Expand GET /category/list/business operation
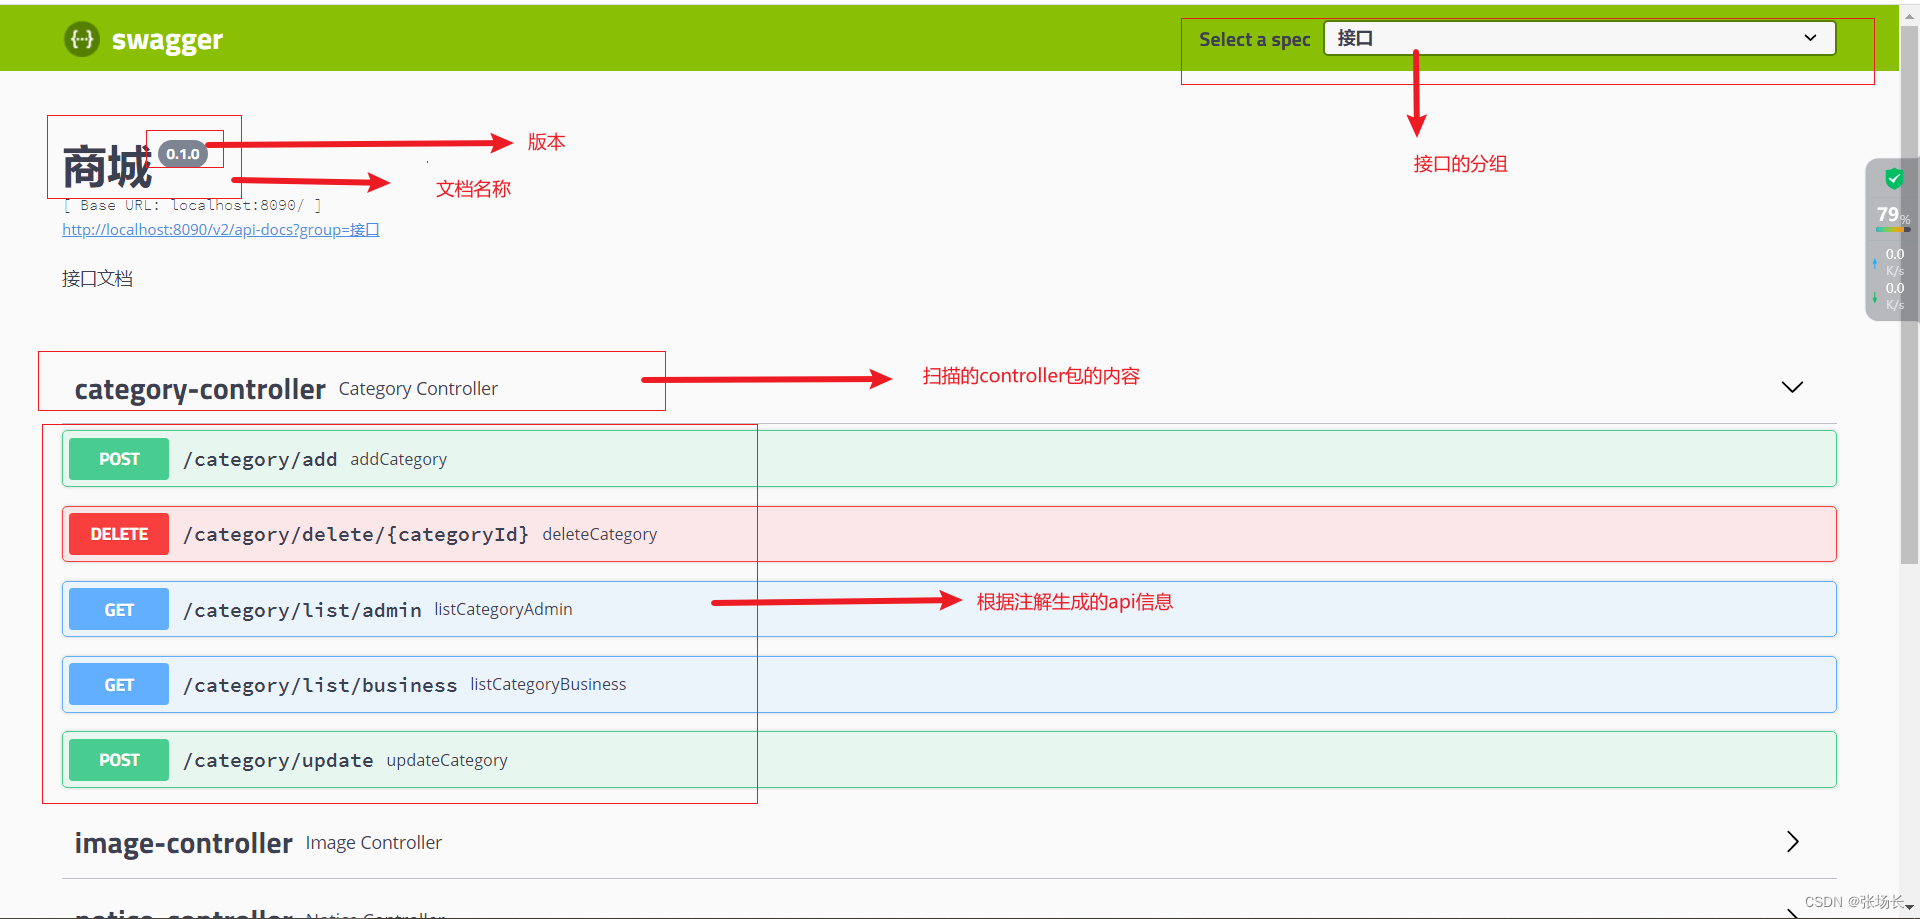Image resolution: width=1920 pixels, height=919 pixels. coord(949,684)
